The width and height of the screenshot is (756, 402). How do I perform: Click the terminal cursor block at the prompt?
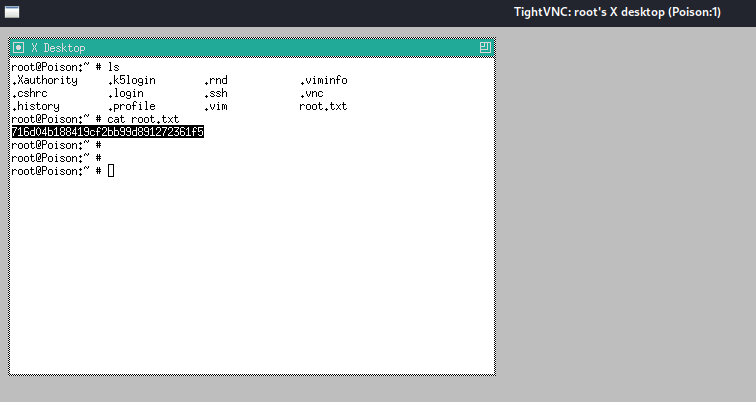[x=111, y=171]
